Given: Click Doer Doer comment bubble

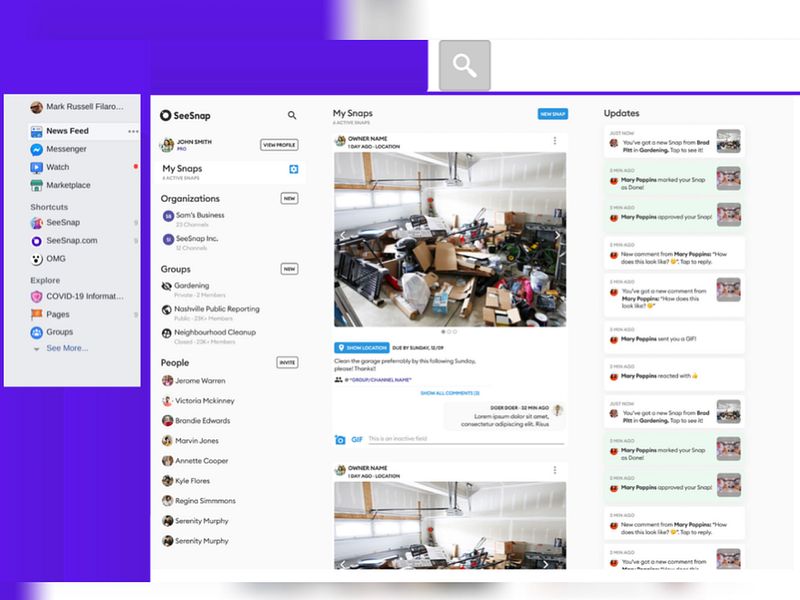Looking at the screenshot, I should click(504, 416).
